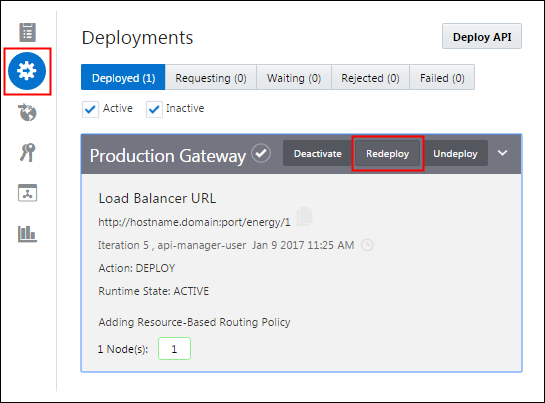Switch to the Failed (0) tab
Viewport: 545px width, 403px height.
[x=442, y=77]
